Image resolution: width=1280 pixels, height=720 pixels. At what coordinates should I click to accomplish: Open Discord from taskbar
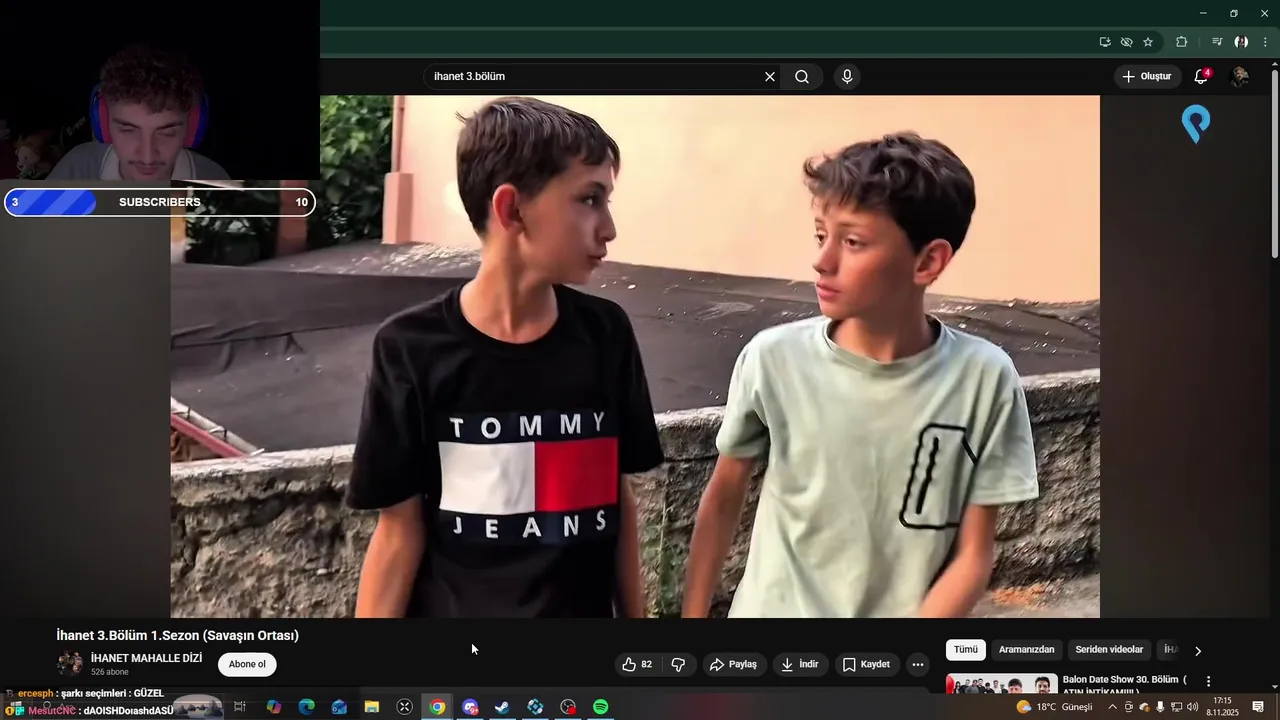(x=470, y=707)
